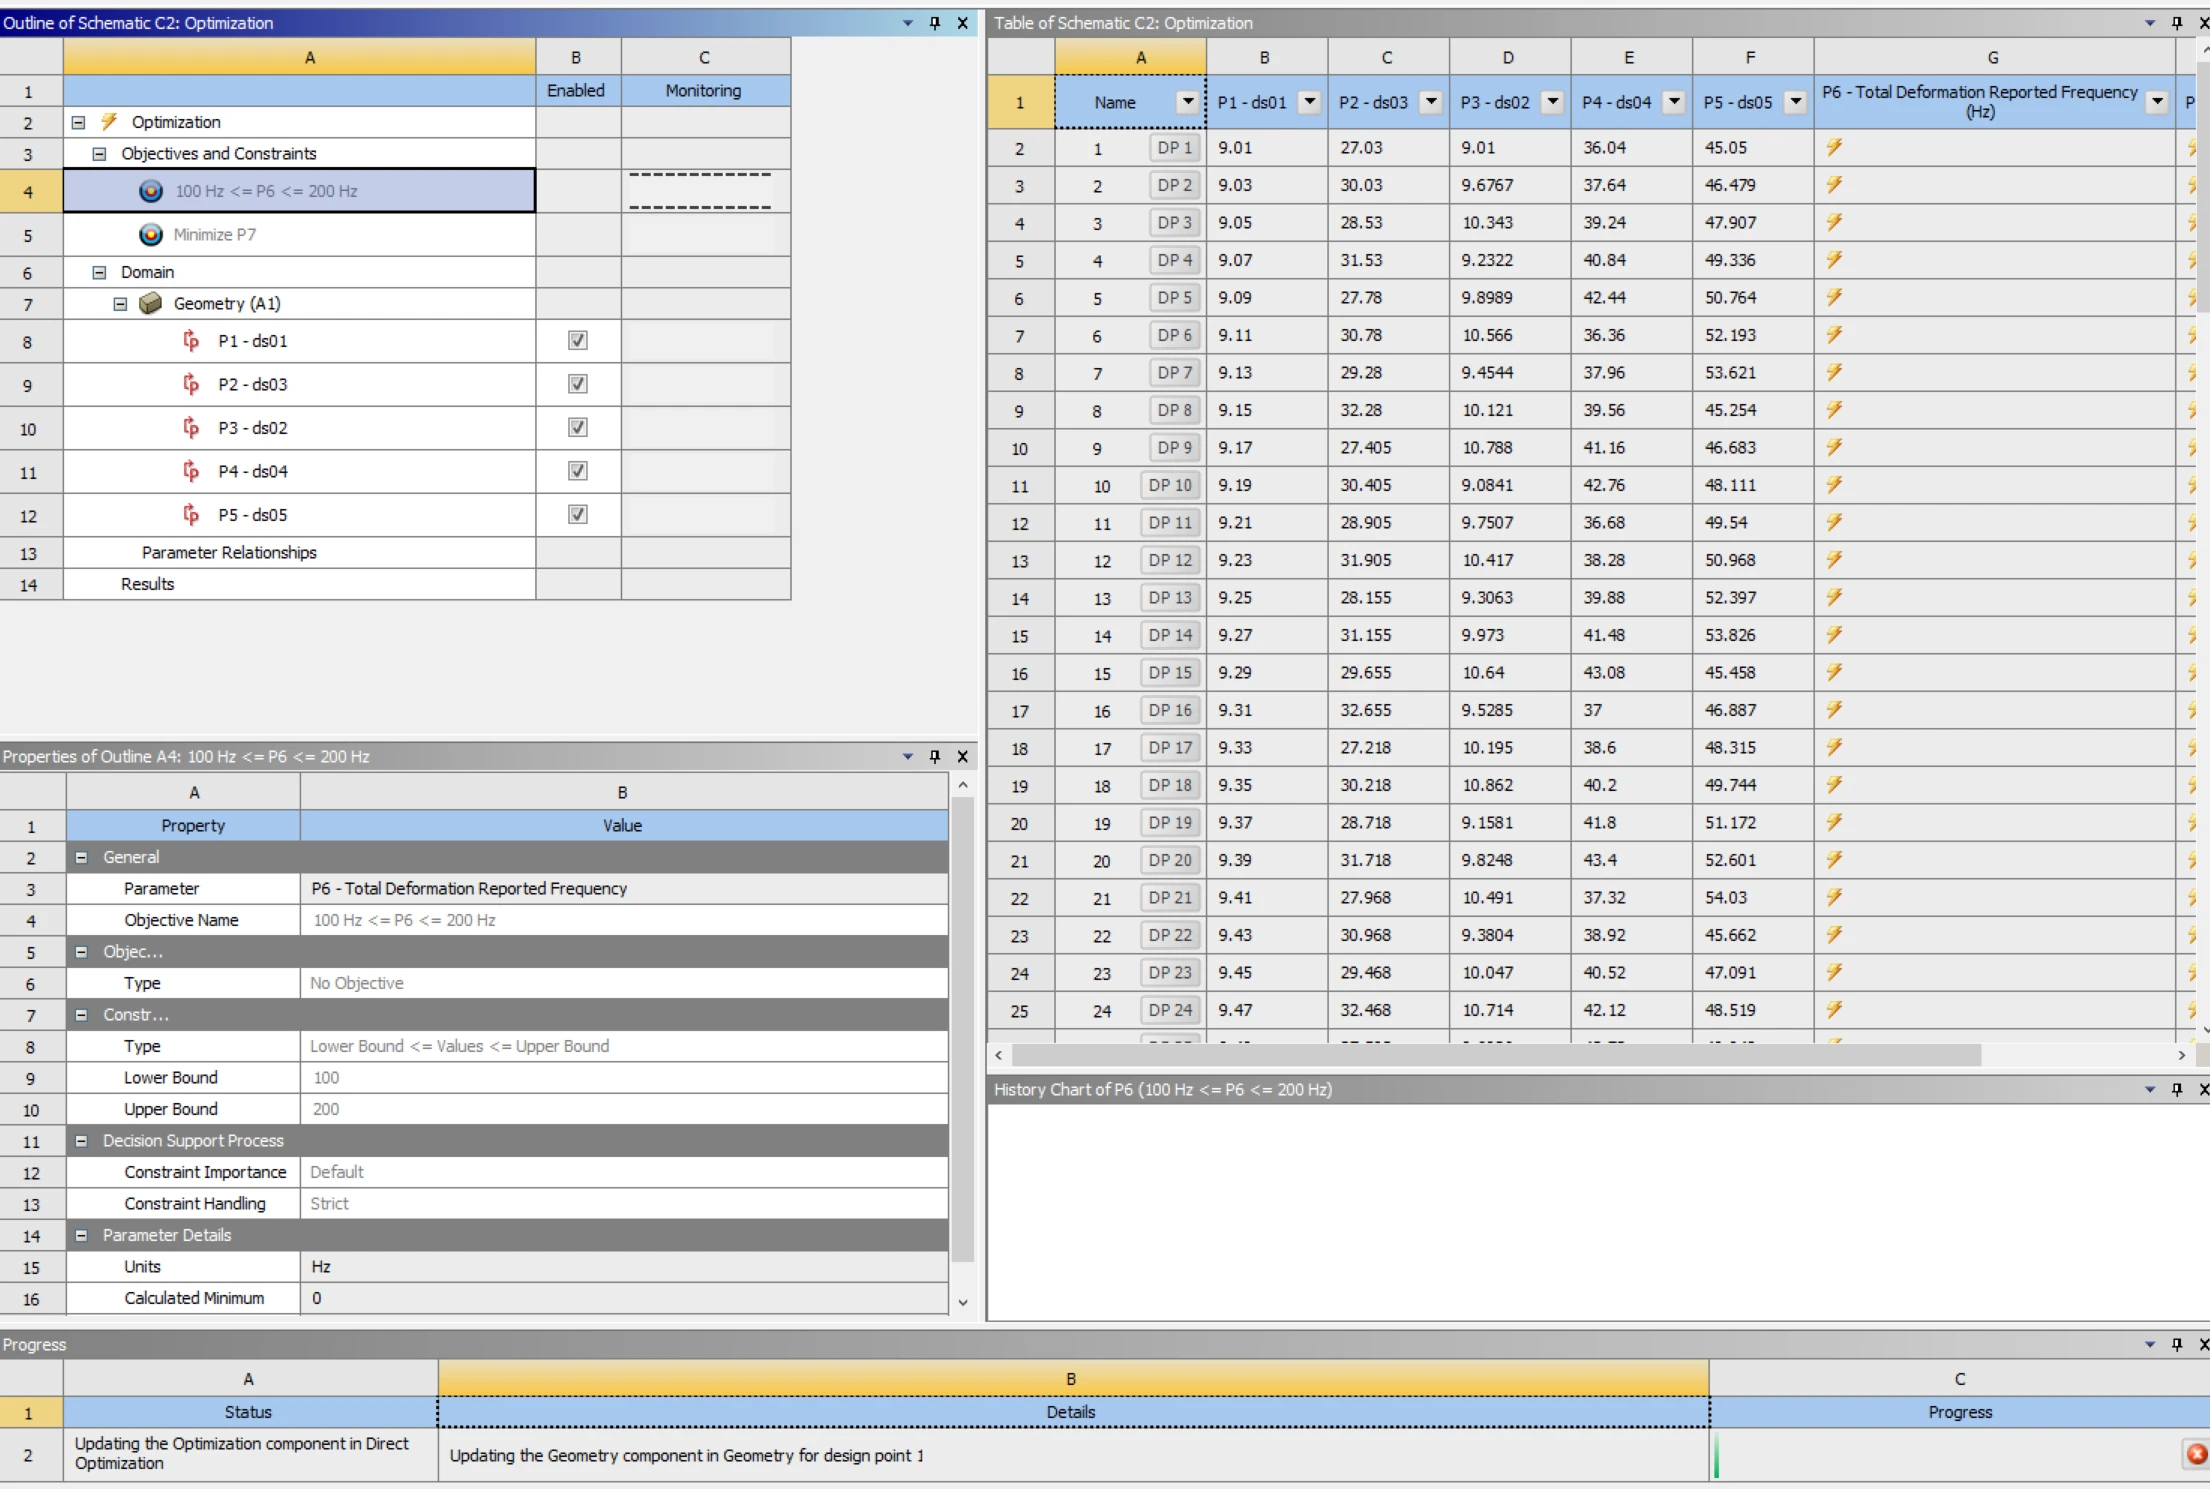Click the parameter icon beside P1 - ds01
The width and height of the screenshot is (2210, 1489).
[x=190, y=341]
